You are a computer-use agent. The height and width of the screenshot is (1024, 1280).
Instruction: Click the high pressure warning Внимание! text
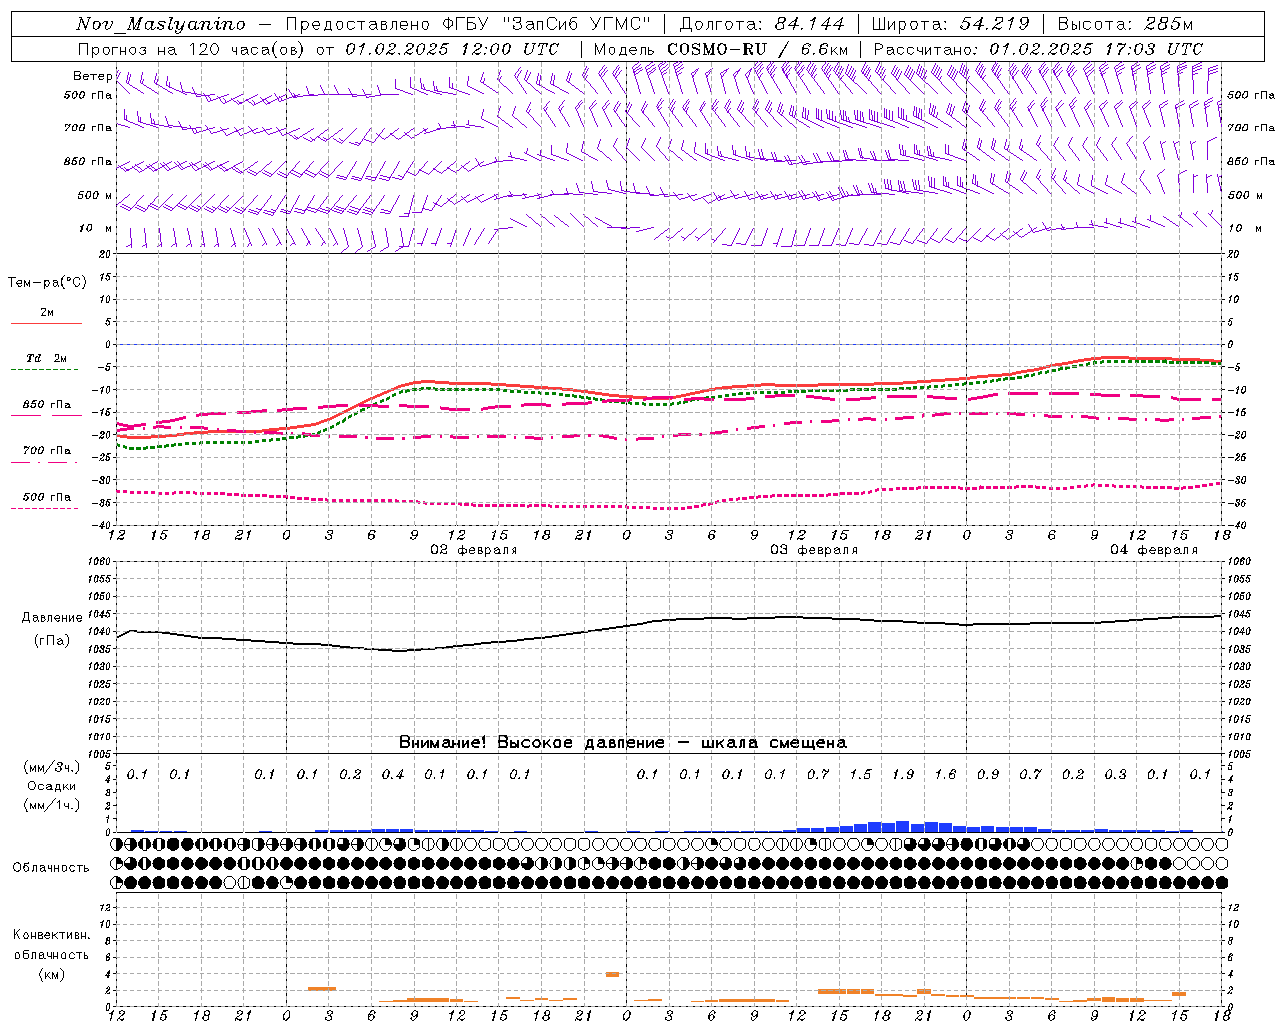click(443, 742)
